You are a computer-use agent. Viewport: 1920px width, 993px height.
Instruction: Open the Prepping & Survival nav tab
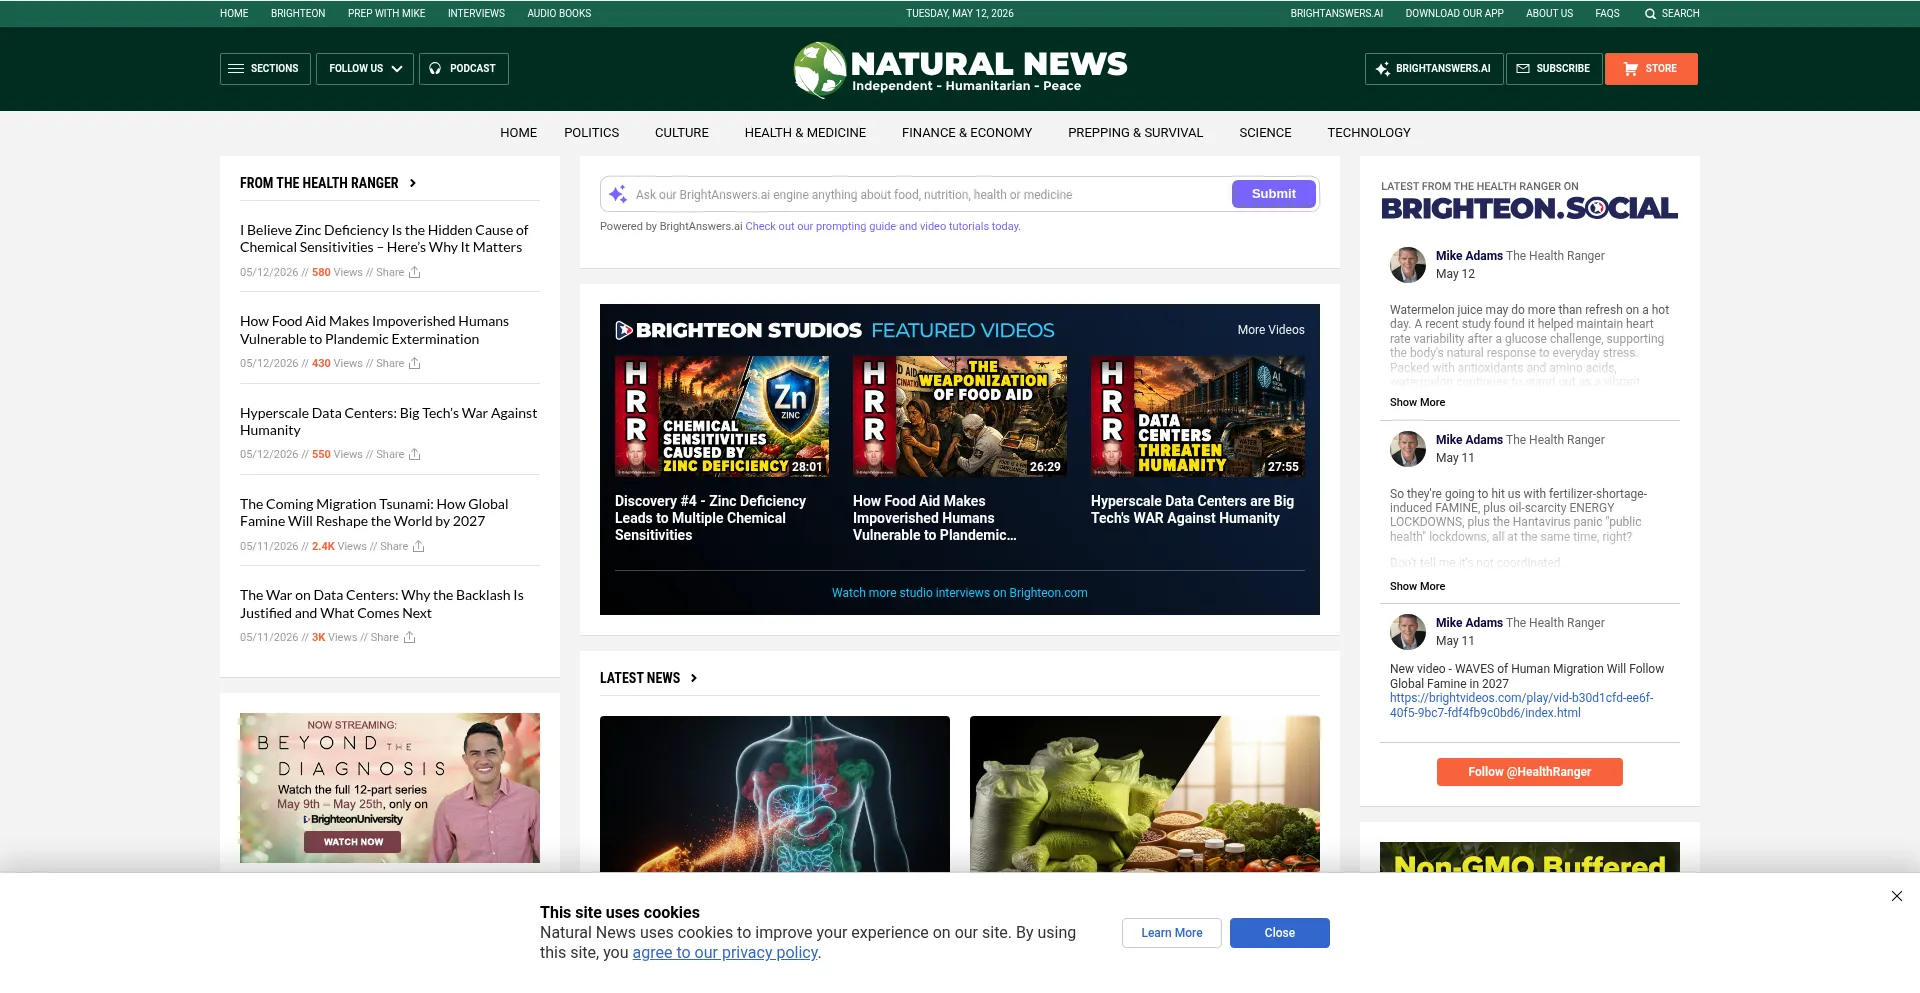coord(1135,133)
